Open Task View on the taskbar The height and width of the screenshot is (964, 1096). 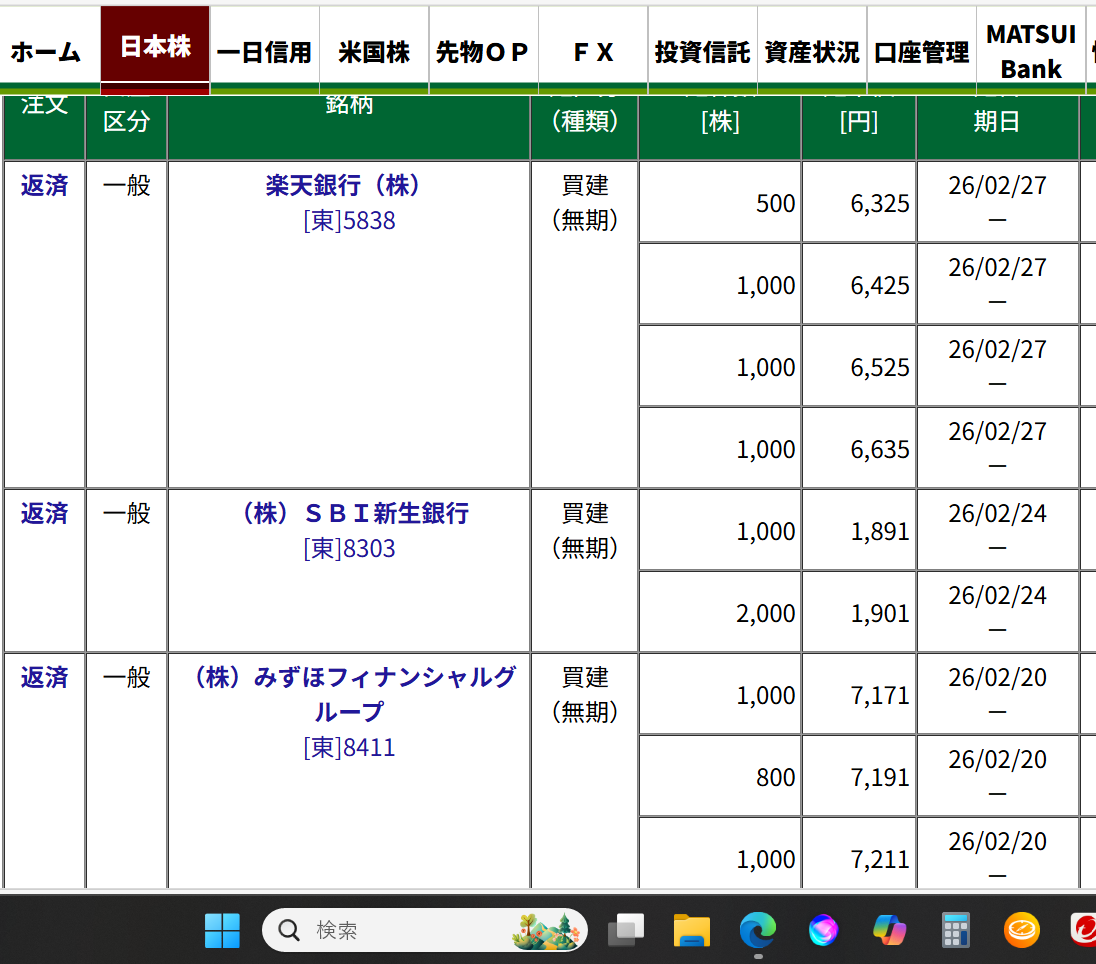point(626,931)
